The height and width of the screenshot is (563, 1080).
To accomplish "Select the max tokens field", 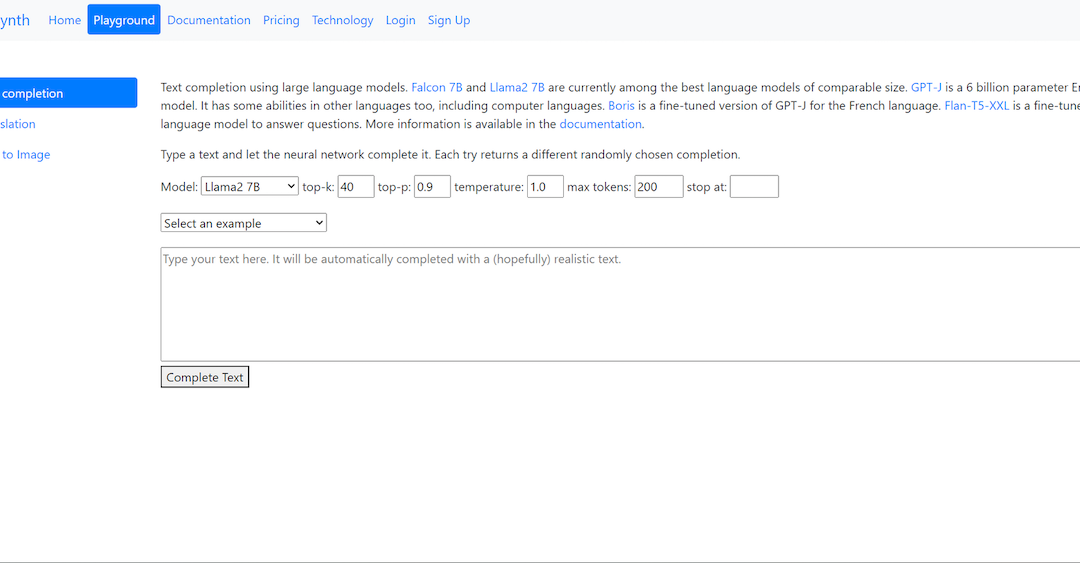I will pos(658,186).
